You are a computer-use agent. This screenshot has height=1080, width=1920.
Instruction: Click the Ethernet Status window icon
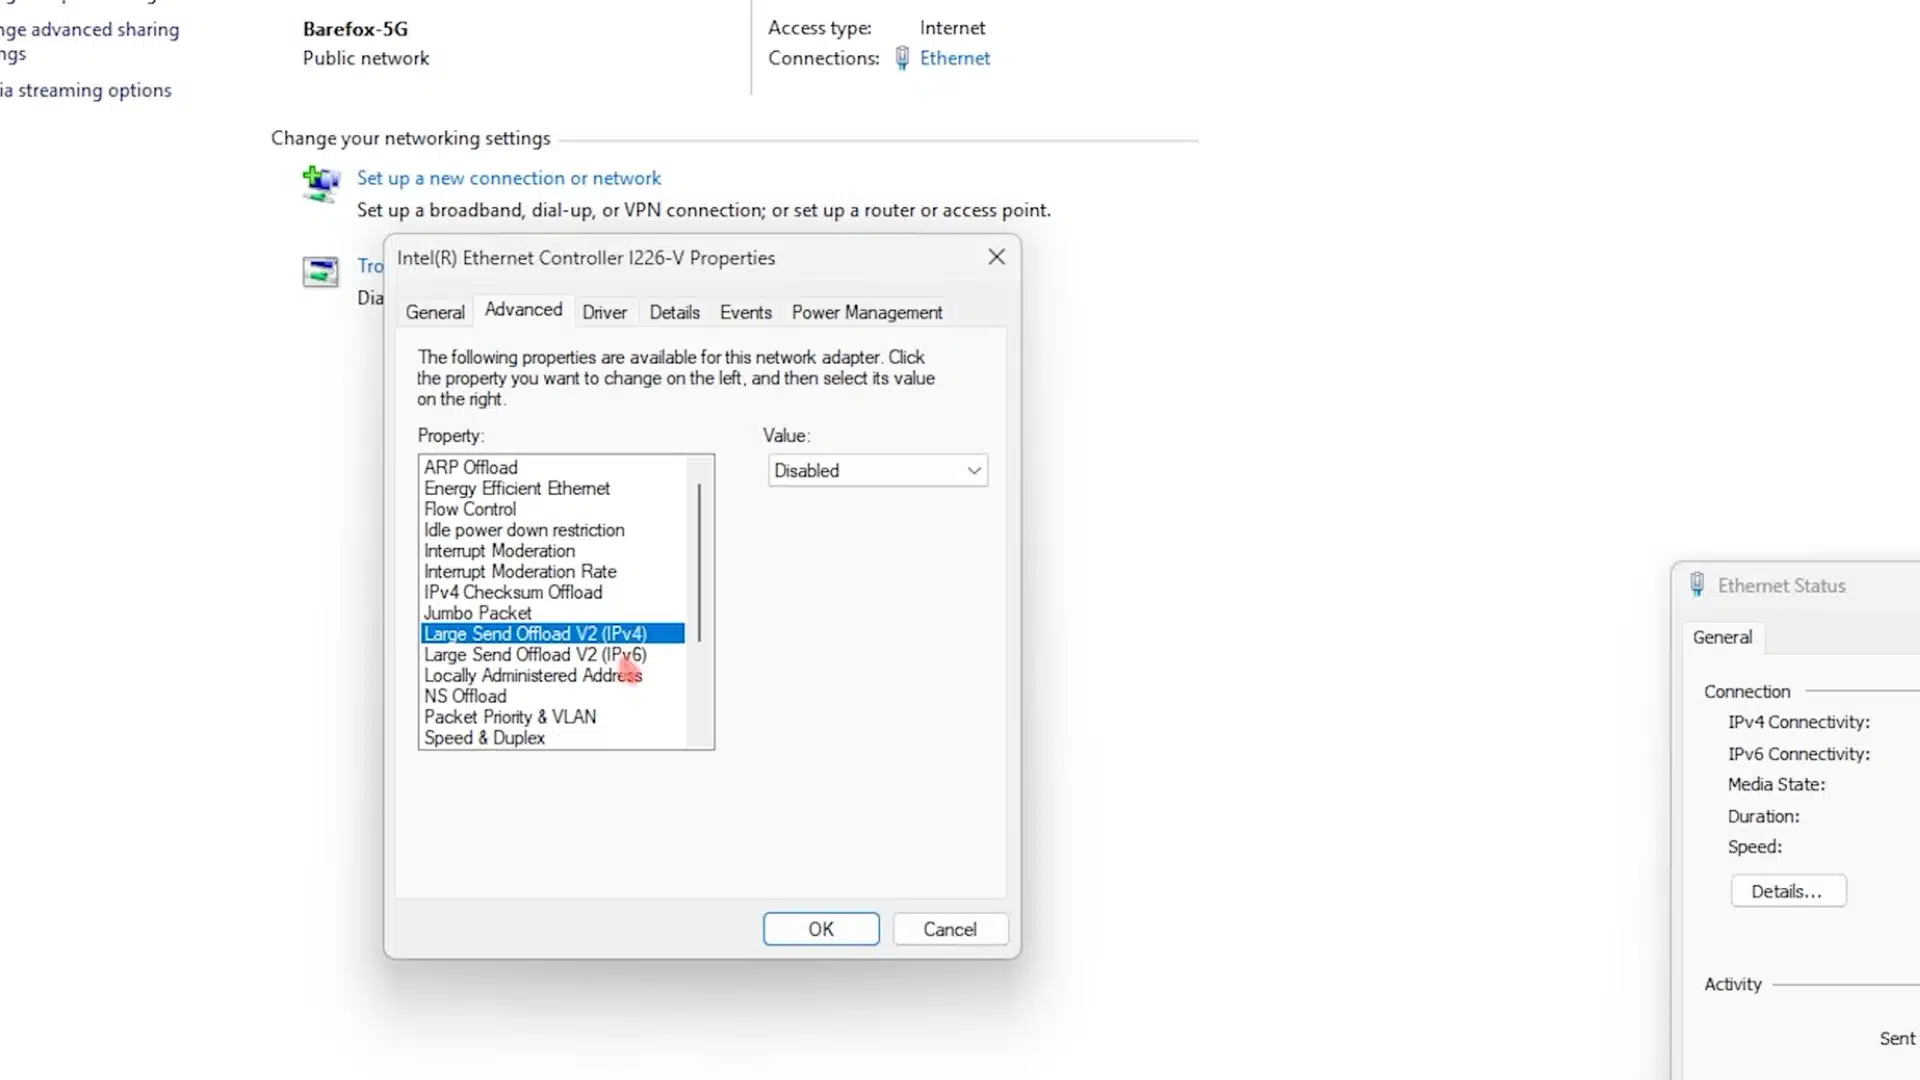pyautogui.click(x=1697, y=585)
